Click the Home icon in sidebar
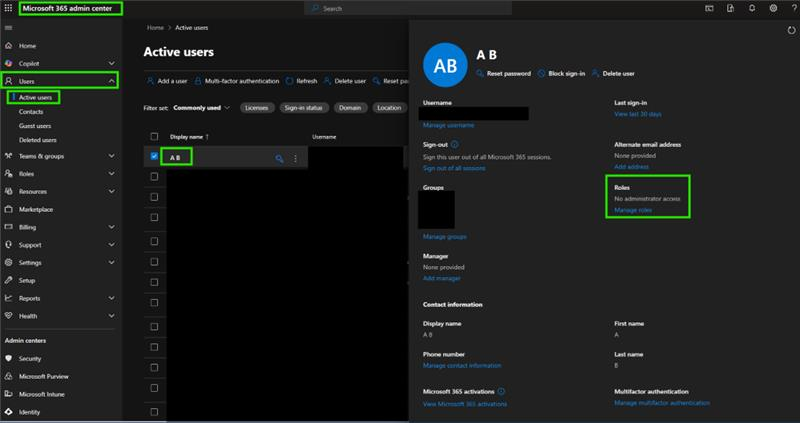 pos(8,46)
